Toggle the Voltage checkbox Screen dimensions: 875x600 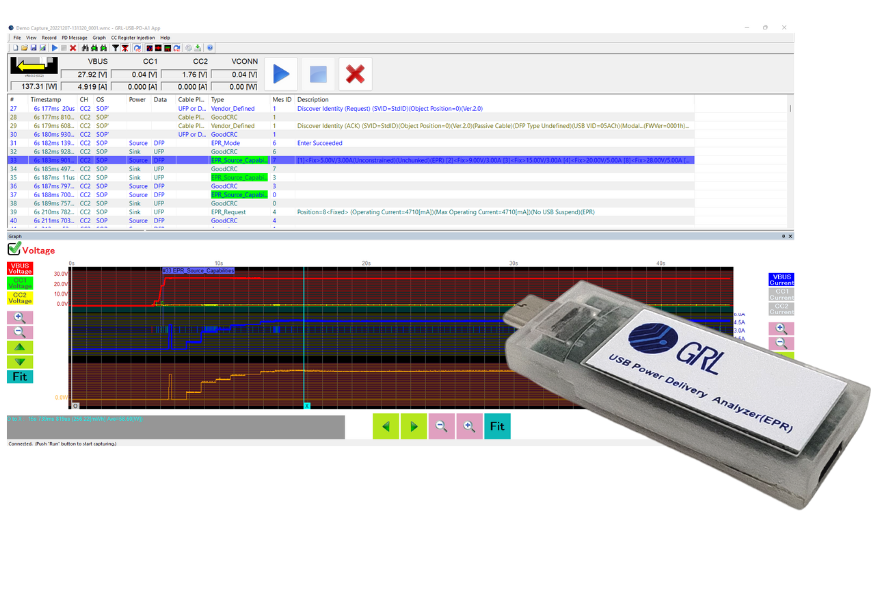click(14, 249)
